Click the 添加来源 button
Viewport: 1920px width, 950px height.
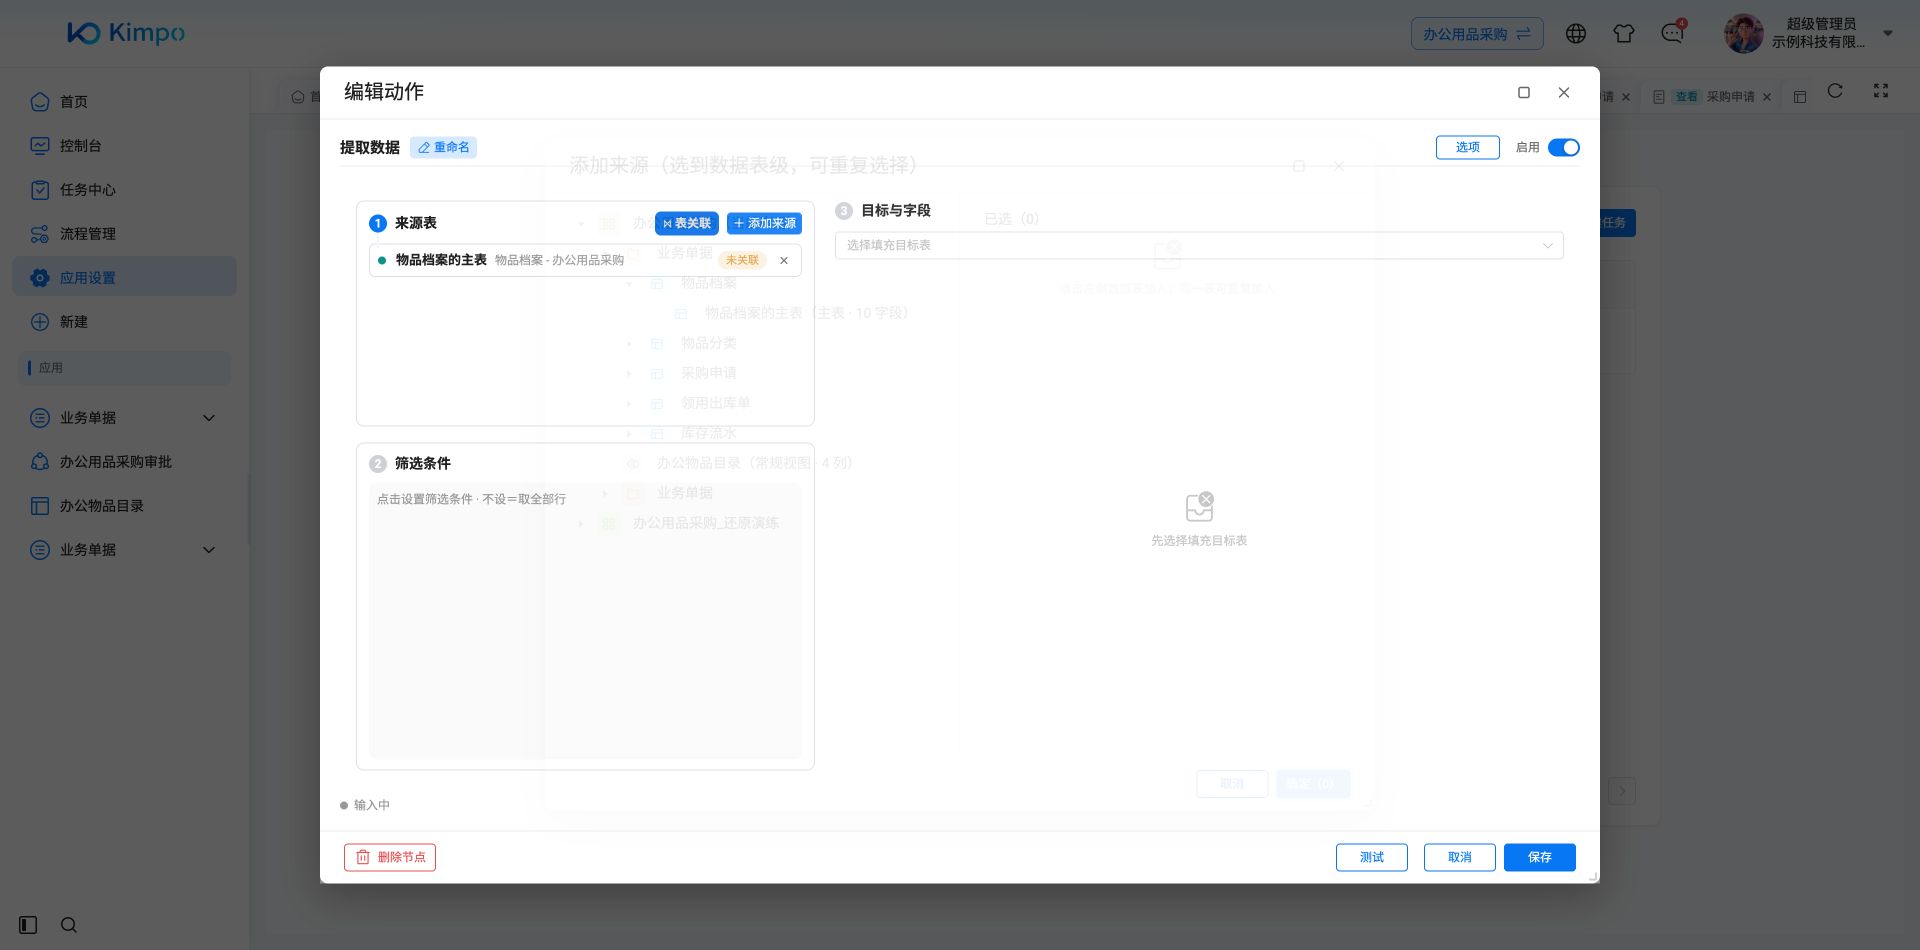(x=764, y=223)
